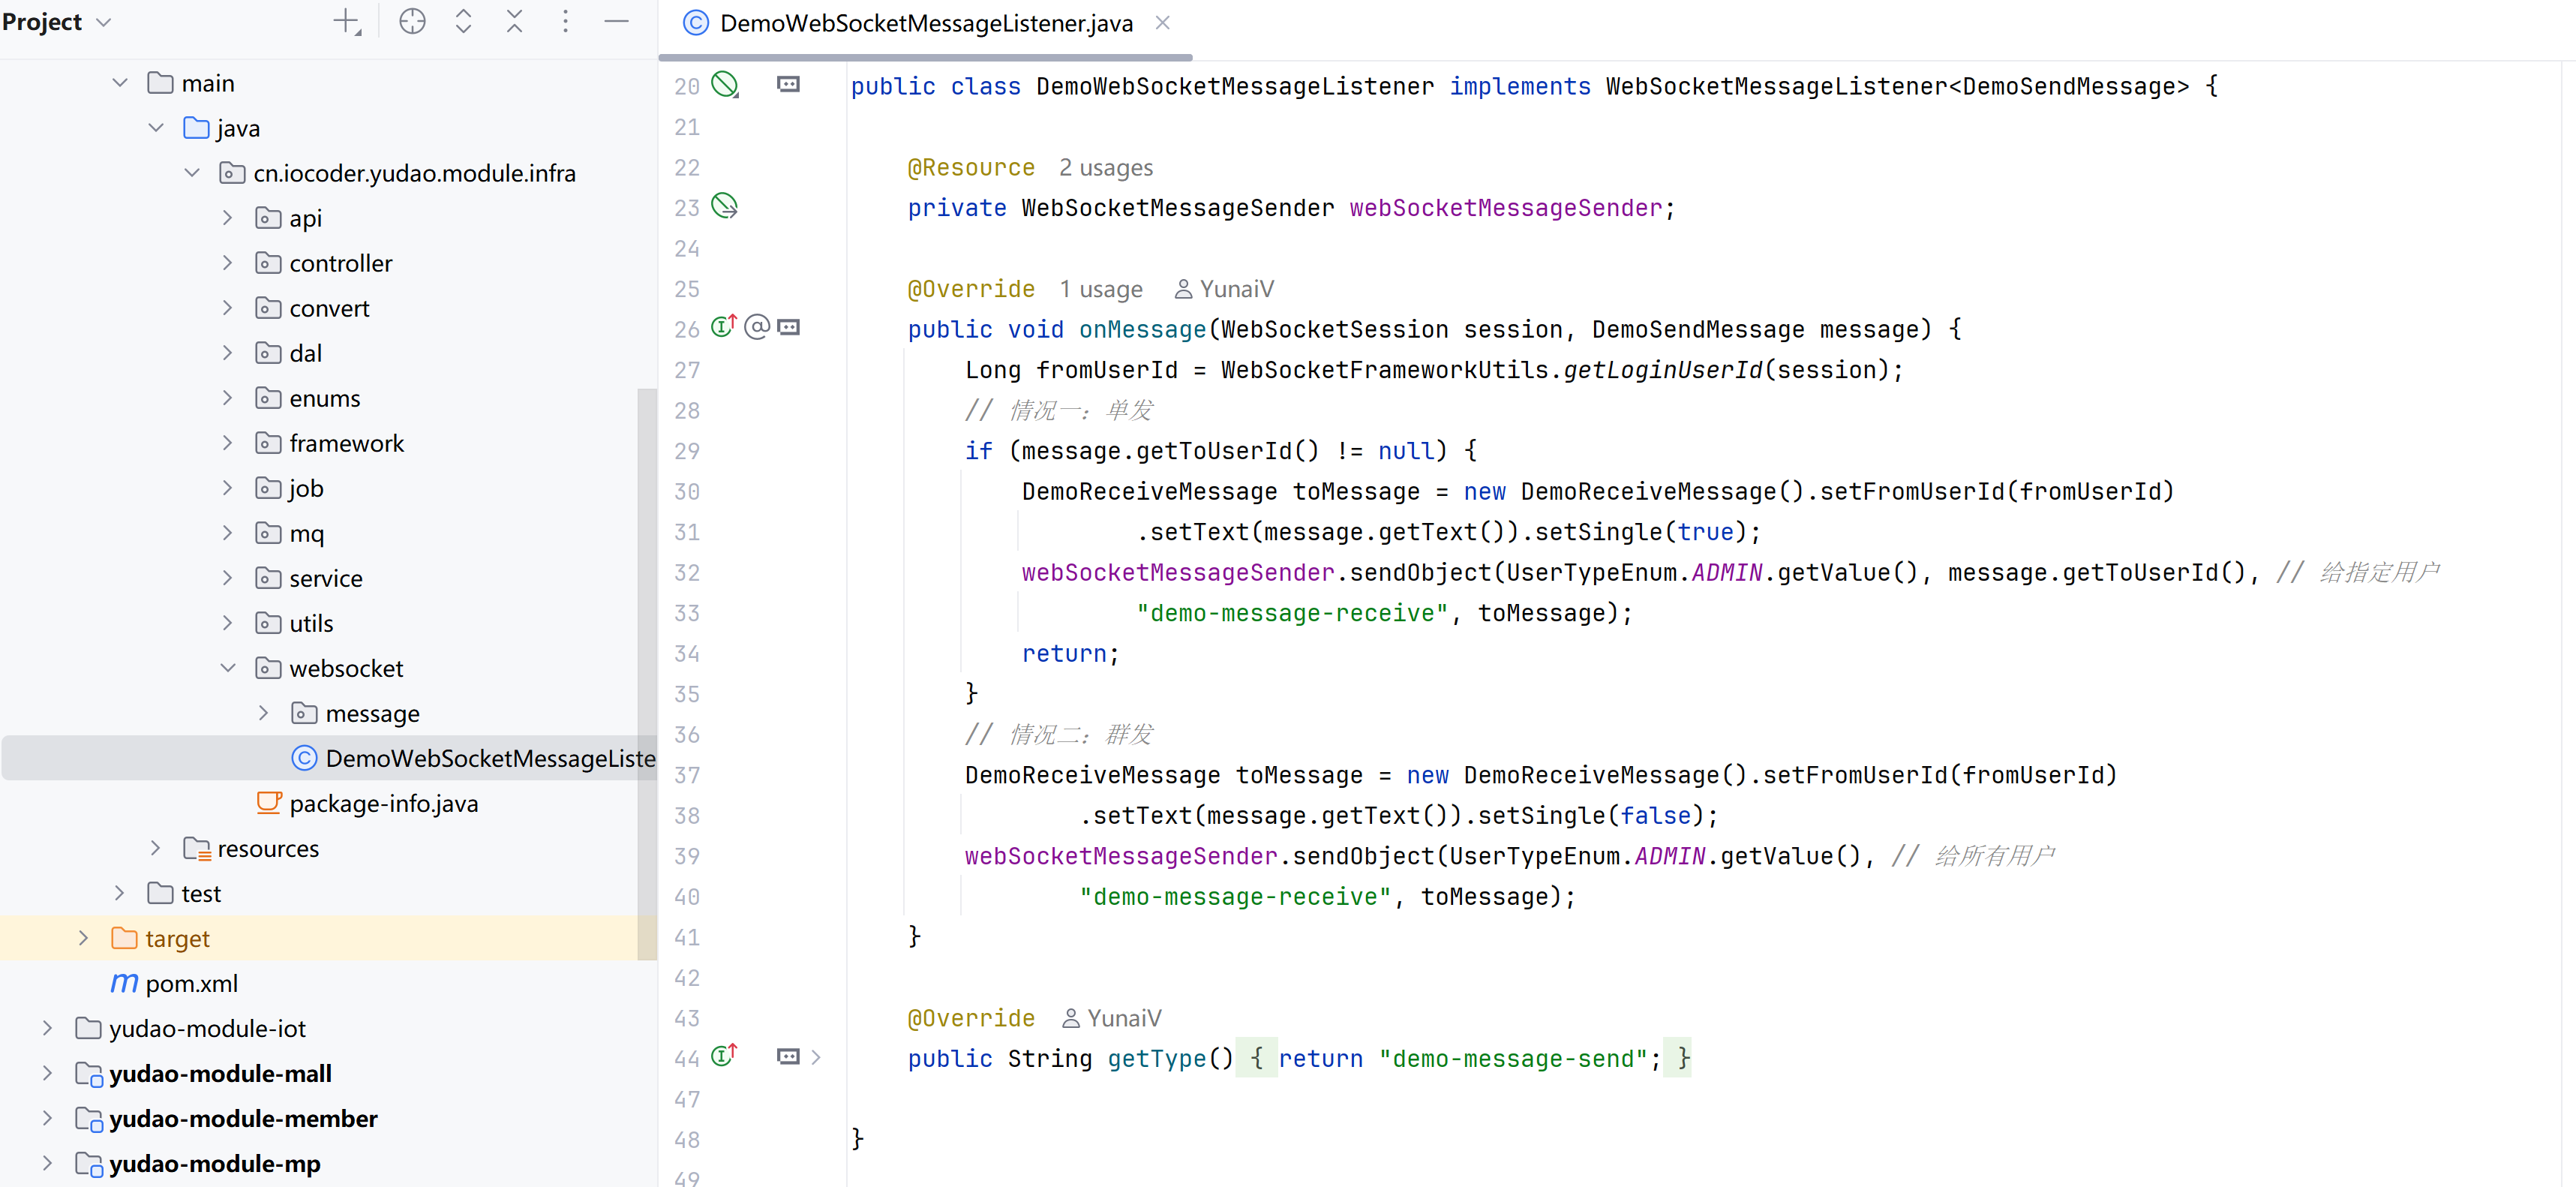Viewport: 2576px width, 1187px height.
Task: Click the select opened file crosshair icon
Action: 412,22
